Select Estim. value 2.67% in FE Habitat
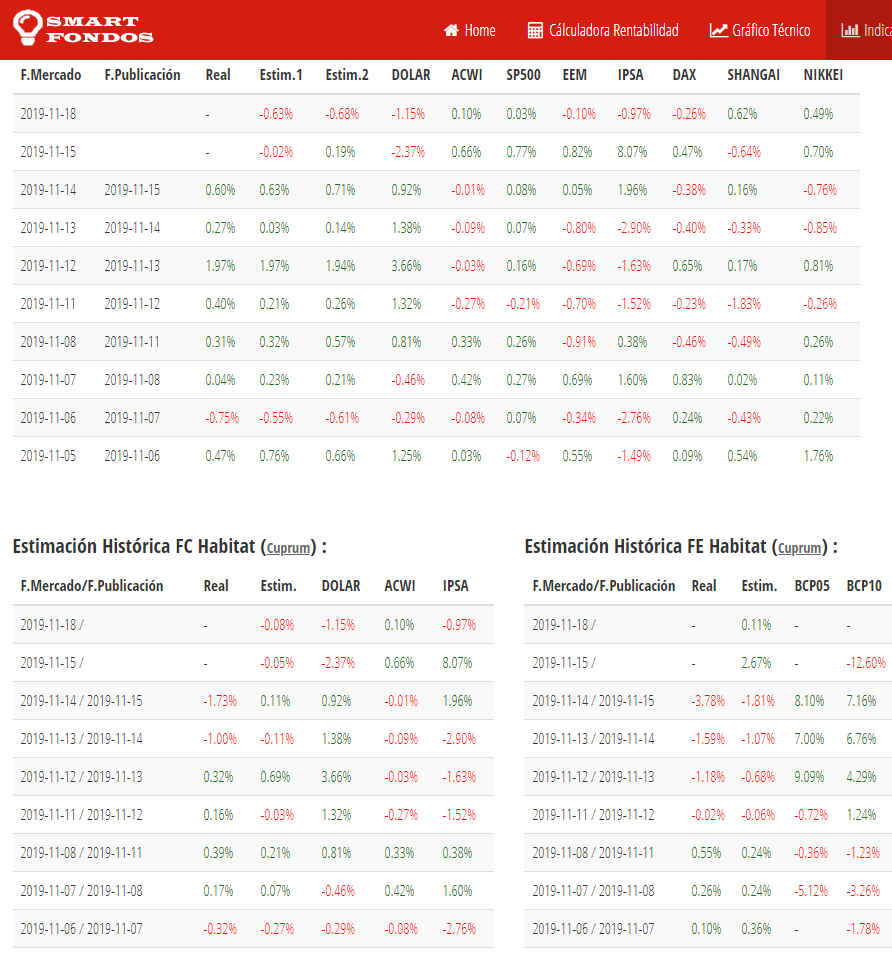 click(756, 663)
